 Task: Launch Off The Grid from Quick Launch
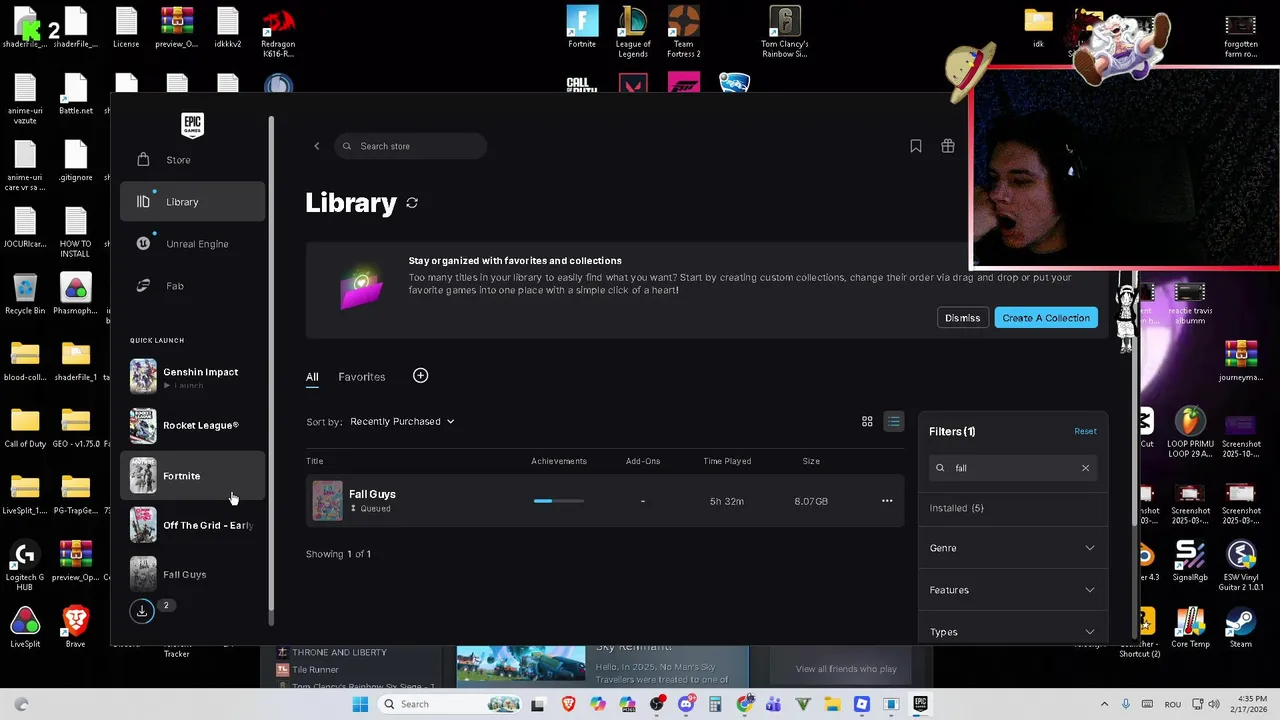coord(192,525)
